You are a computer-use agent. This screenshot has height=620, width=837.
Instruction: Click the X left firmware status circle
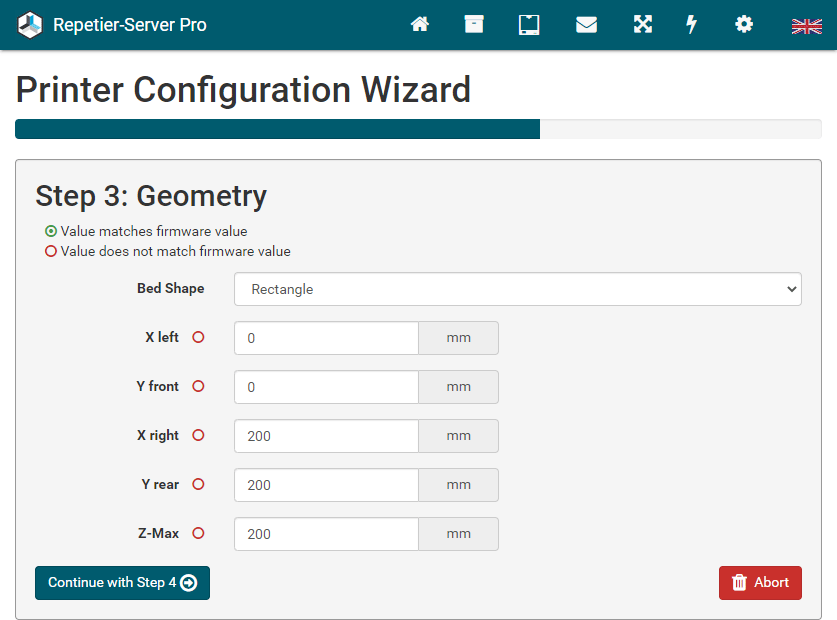point(198,338)
